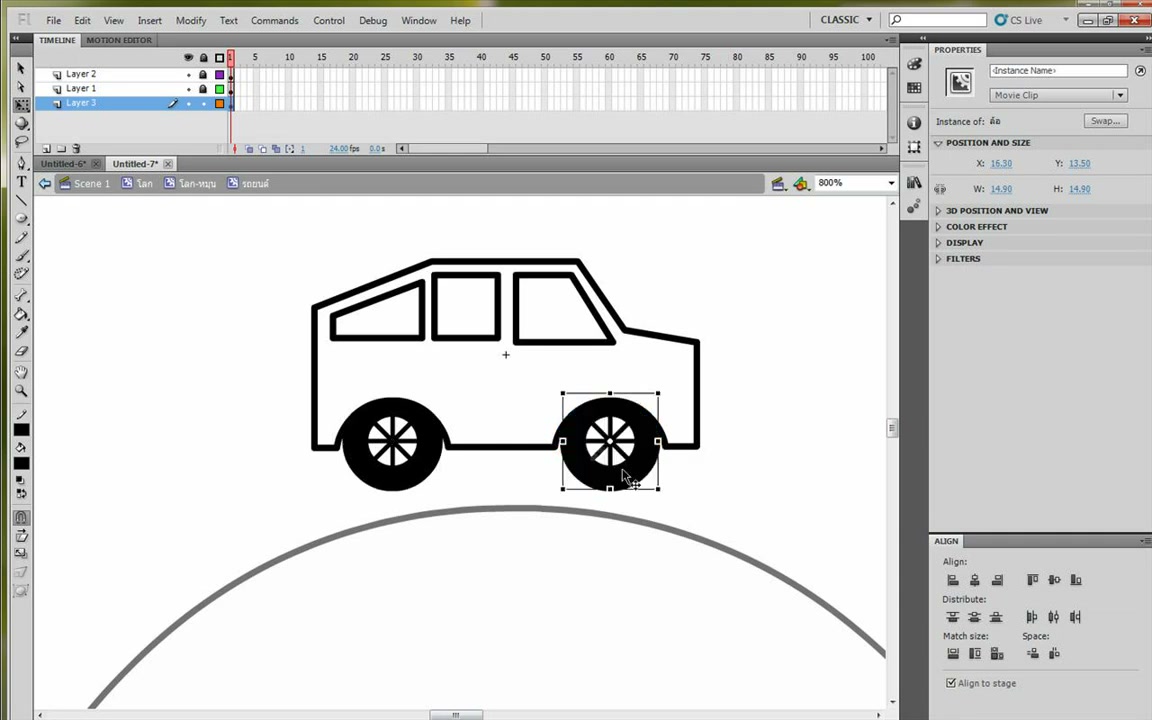Select the Pen tool
Viewport: 1152px width, 720px height.
pos(21,163)
